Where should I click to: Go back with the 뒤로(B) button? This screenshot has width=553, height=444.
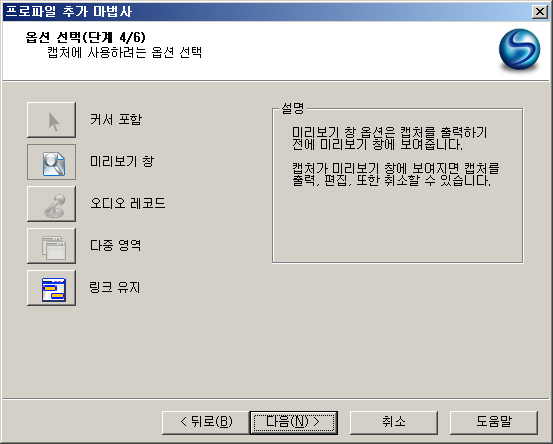pyautogui.click(x=206, y=422)
